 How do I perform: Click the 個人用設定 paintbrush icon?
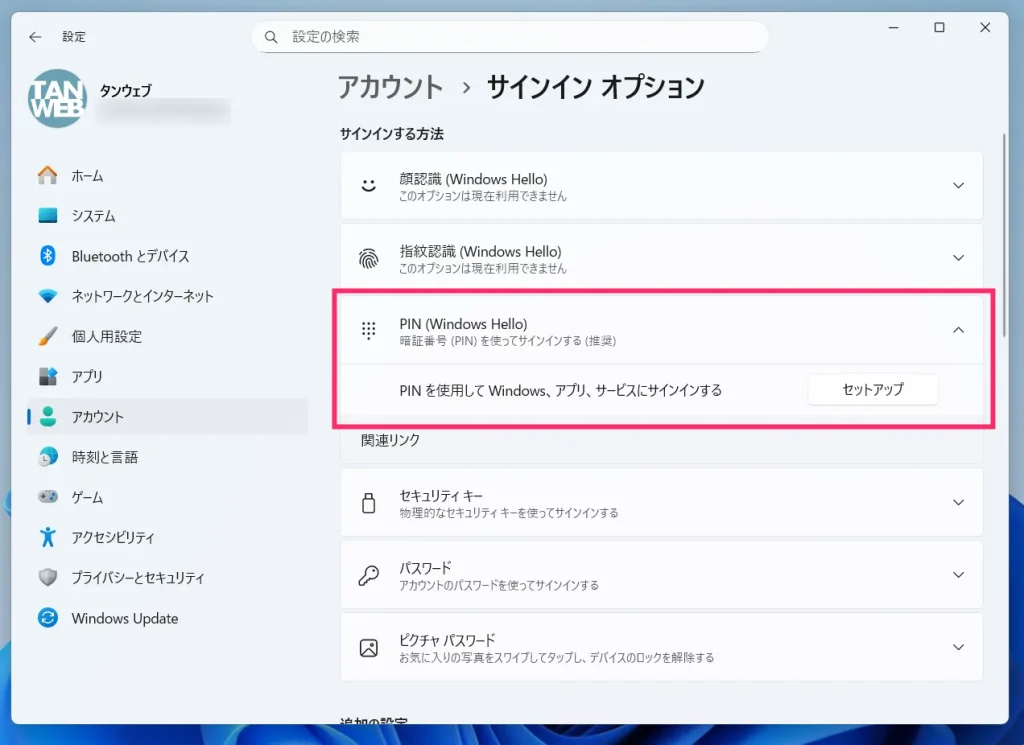point(48,336)
